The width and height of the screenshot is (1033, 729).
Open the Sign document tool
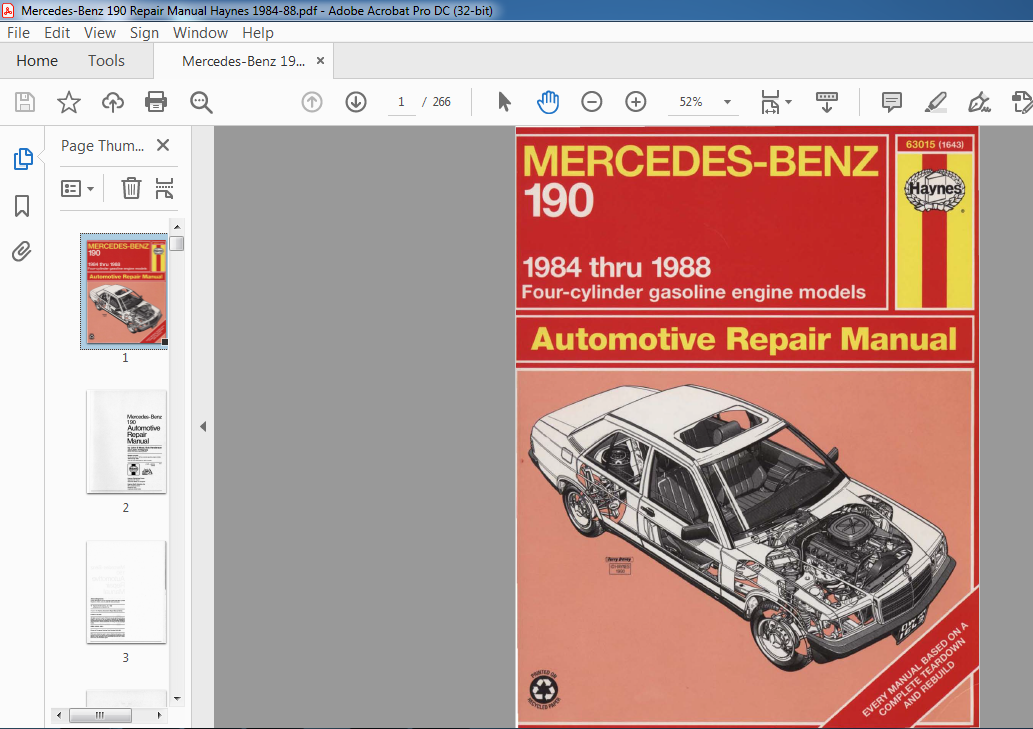point(979,102)
